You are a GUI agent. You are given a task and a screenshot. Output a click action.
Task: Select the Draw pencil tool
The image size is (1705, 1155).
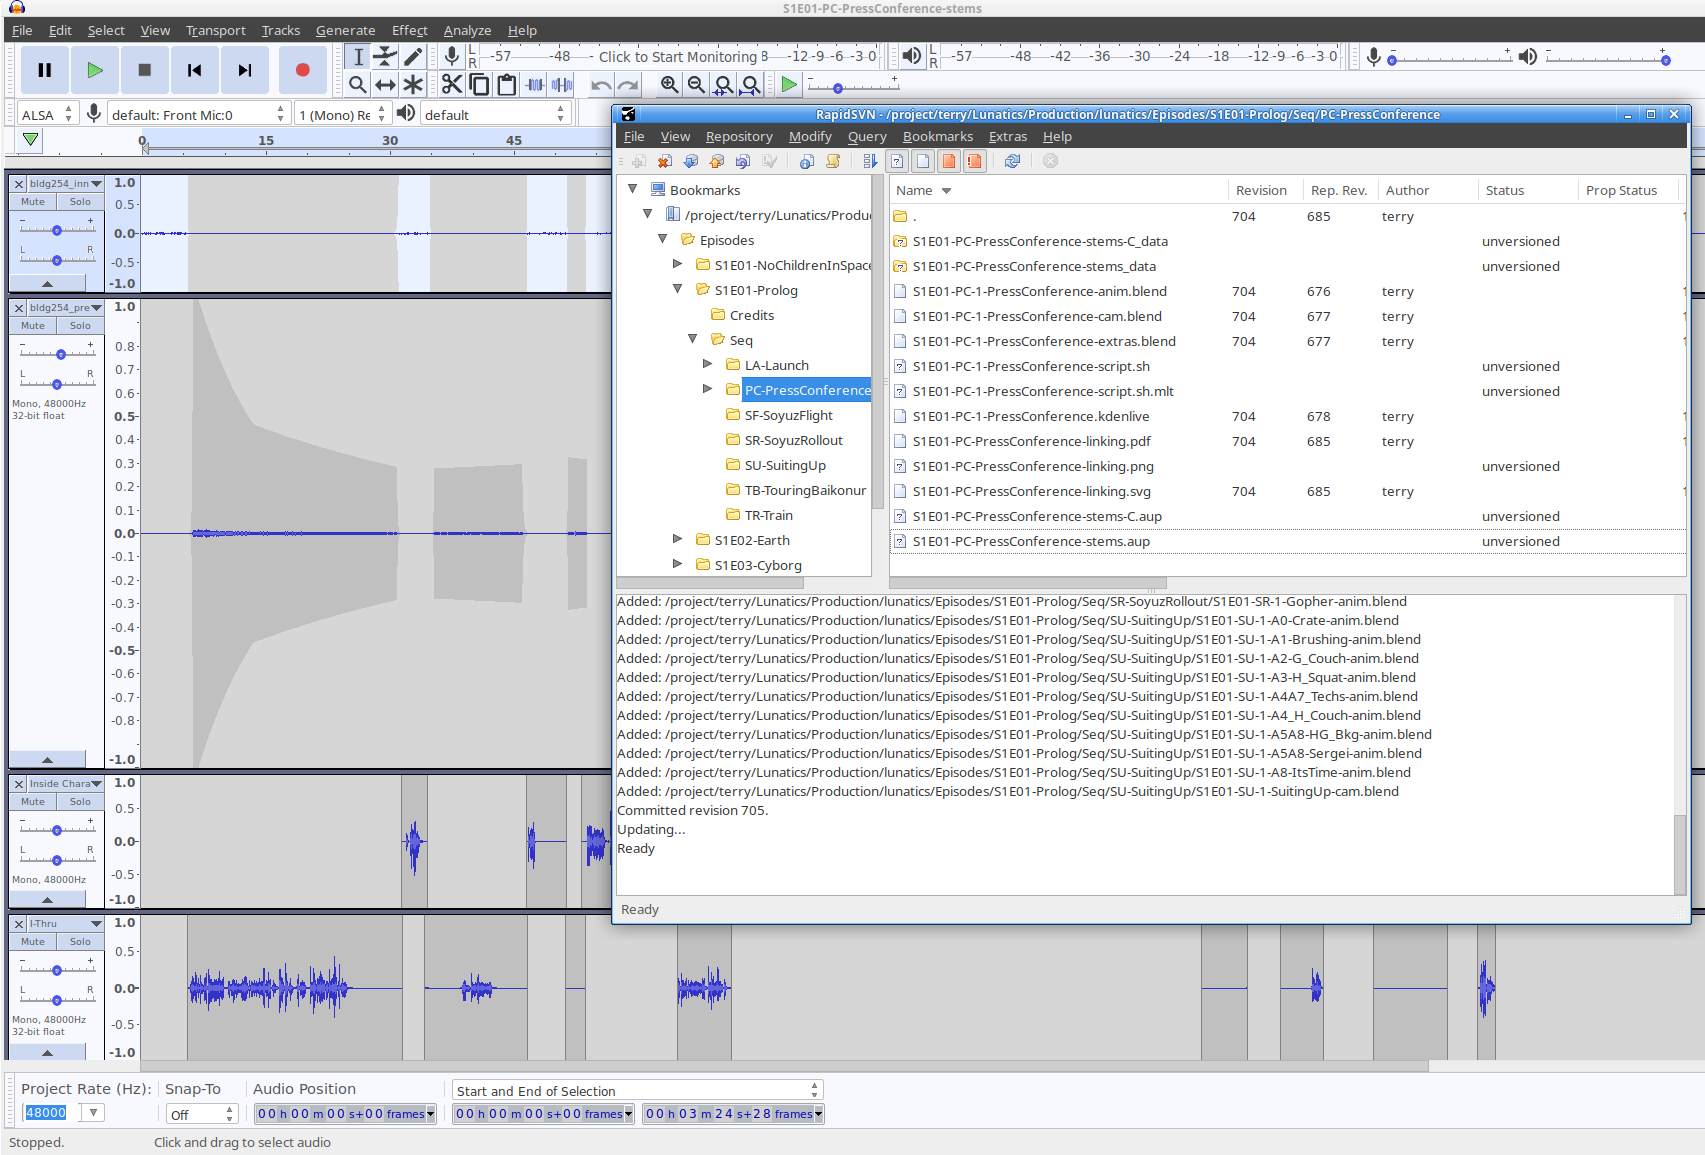coord(413,57)
